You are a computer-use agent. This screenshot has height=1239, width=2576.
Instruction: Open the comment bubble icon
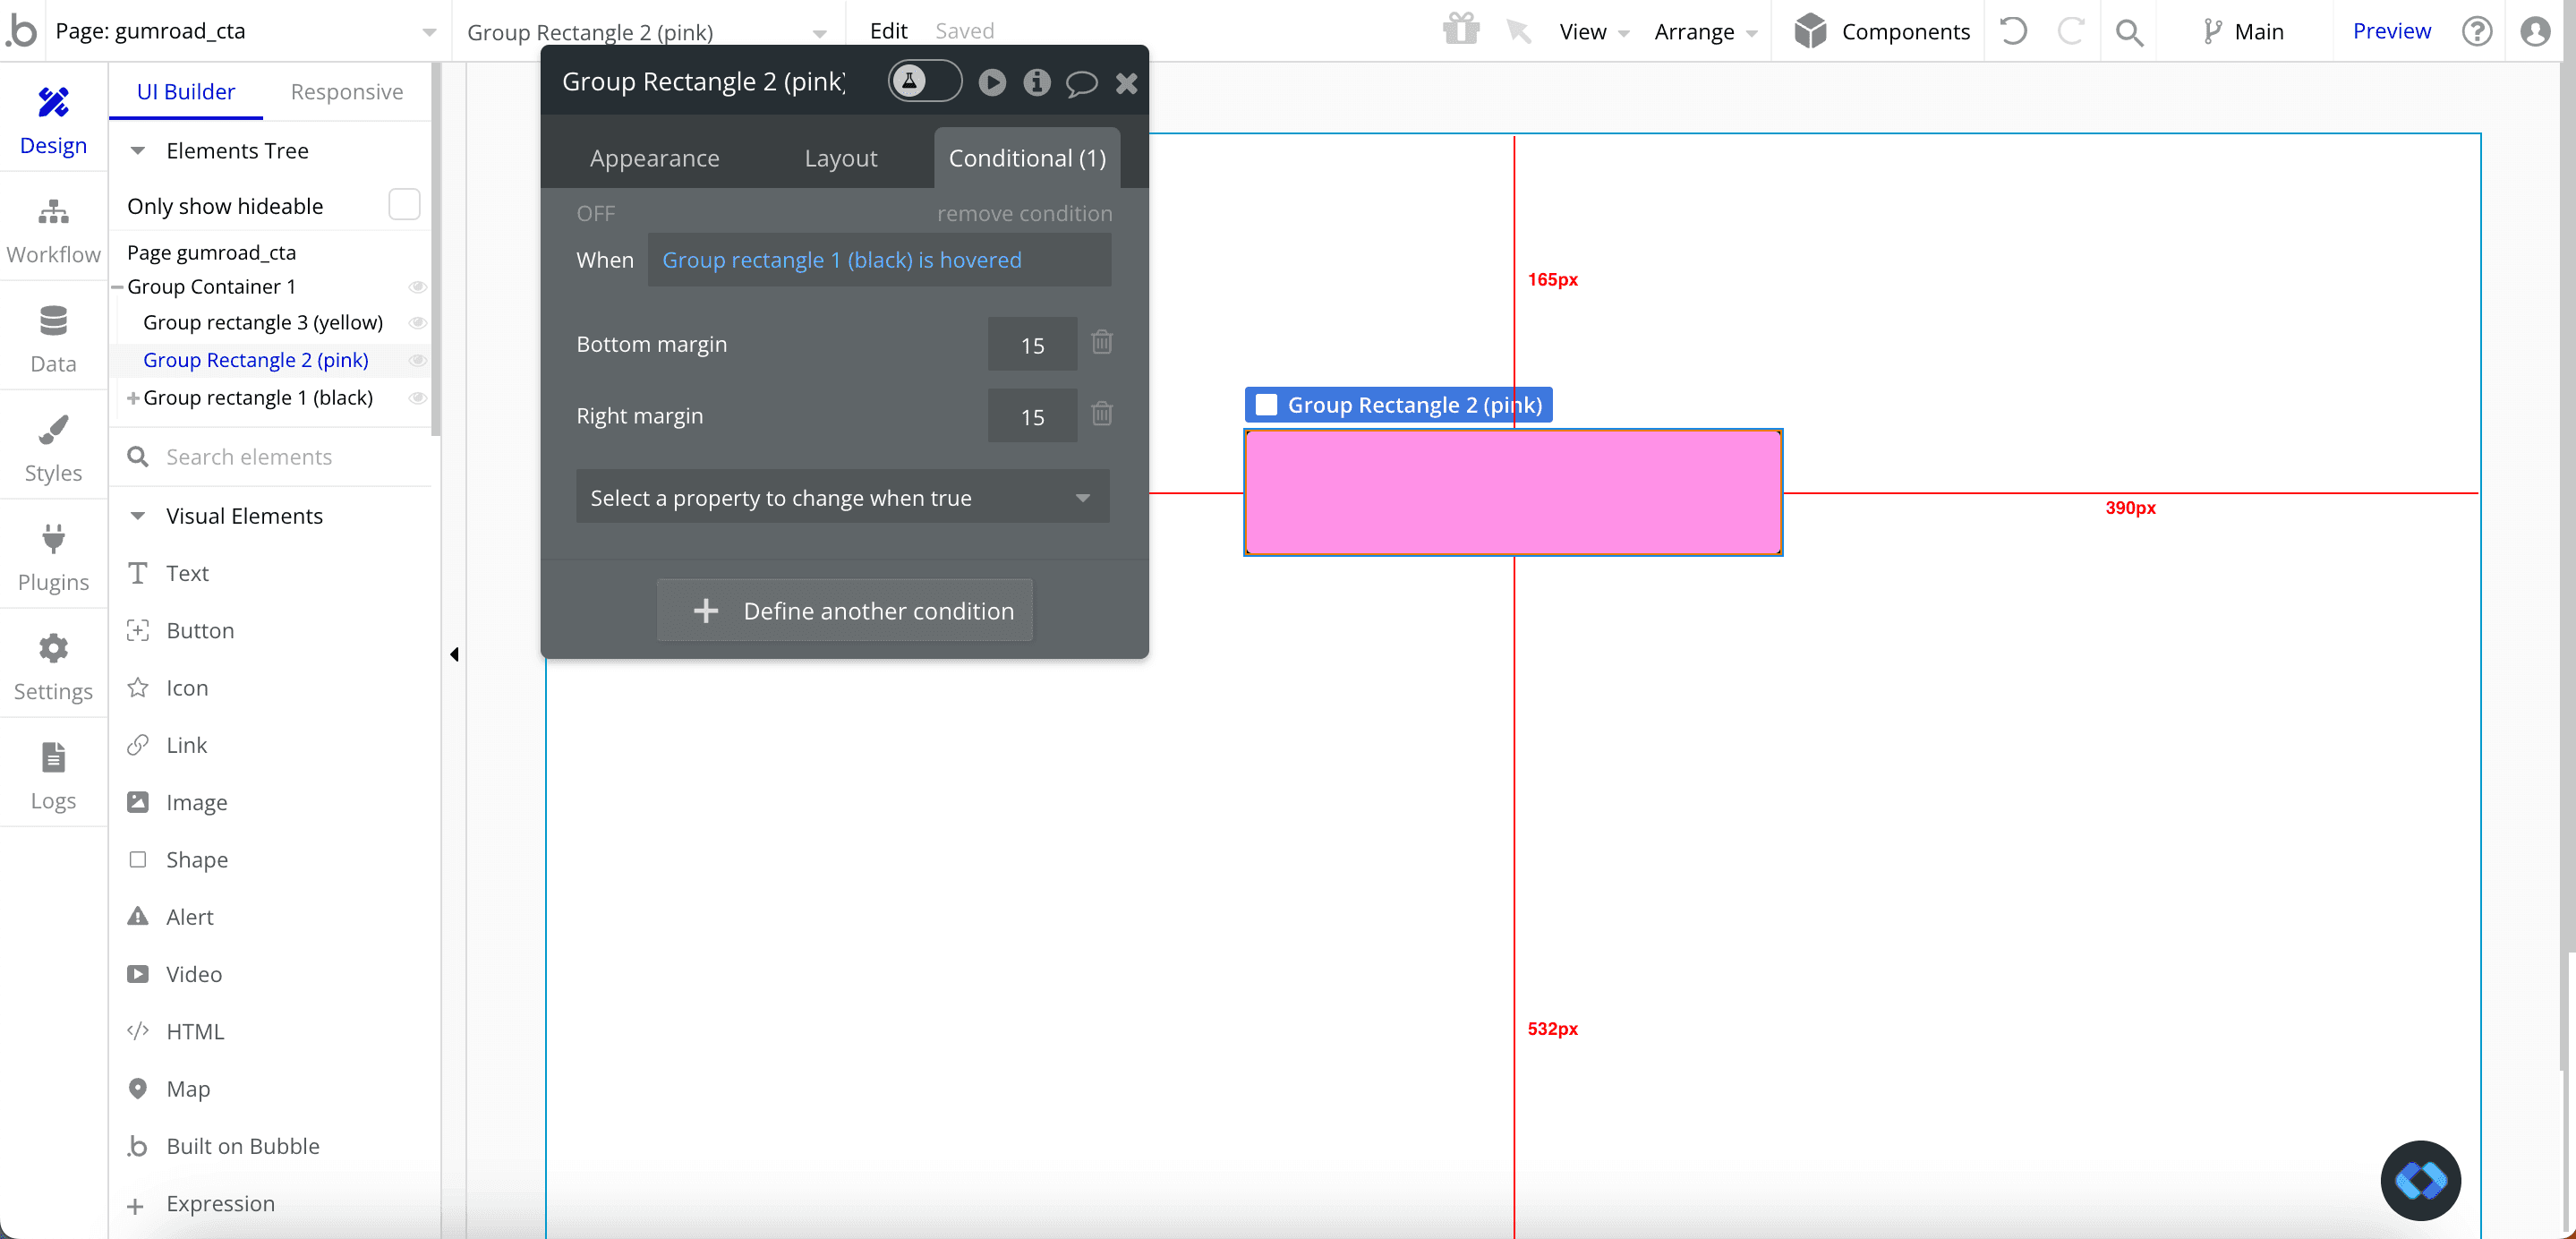click(x=1081, y=82)
